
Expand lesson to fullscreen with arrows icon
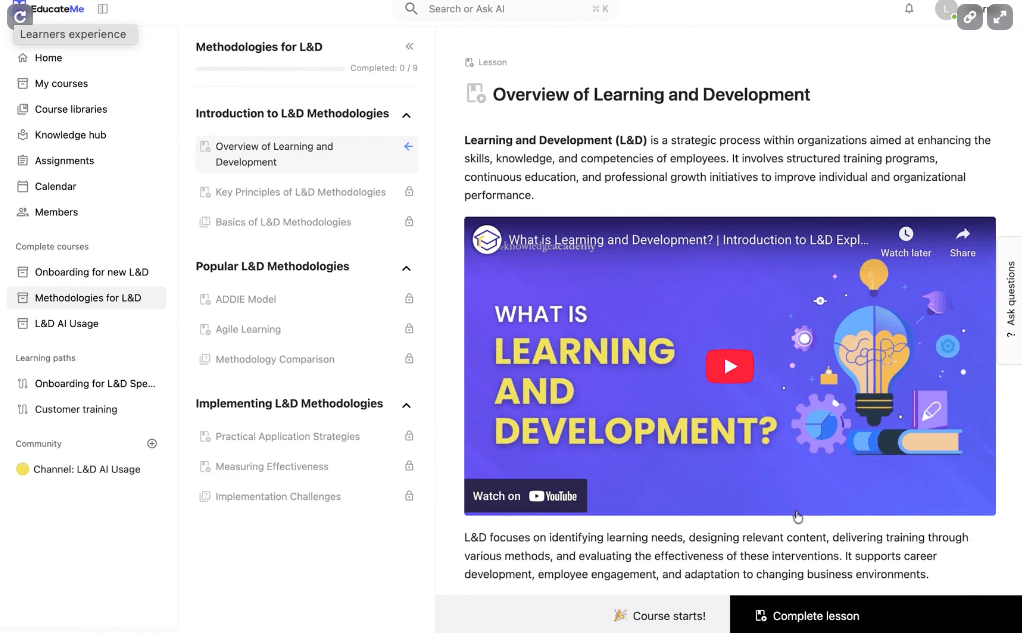(x=1000, y=17)
